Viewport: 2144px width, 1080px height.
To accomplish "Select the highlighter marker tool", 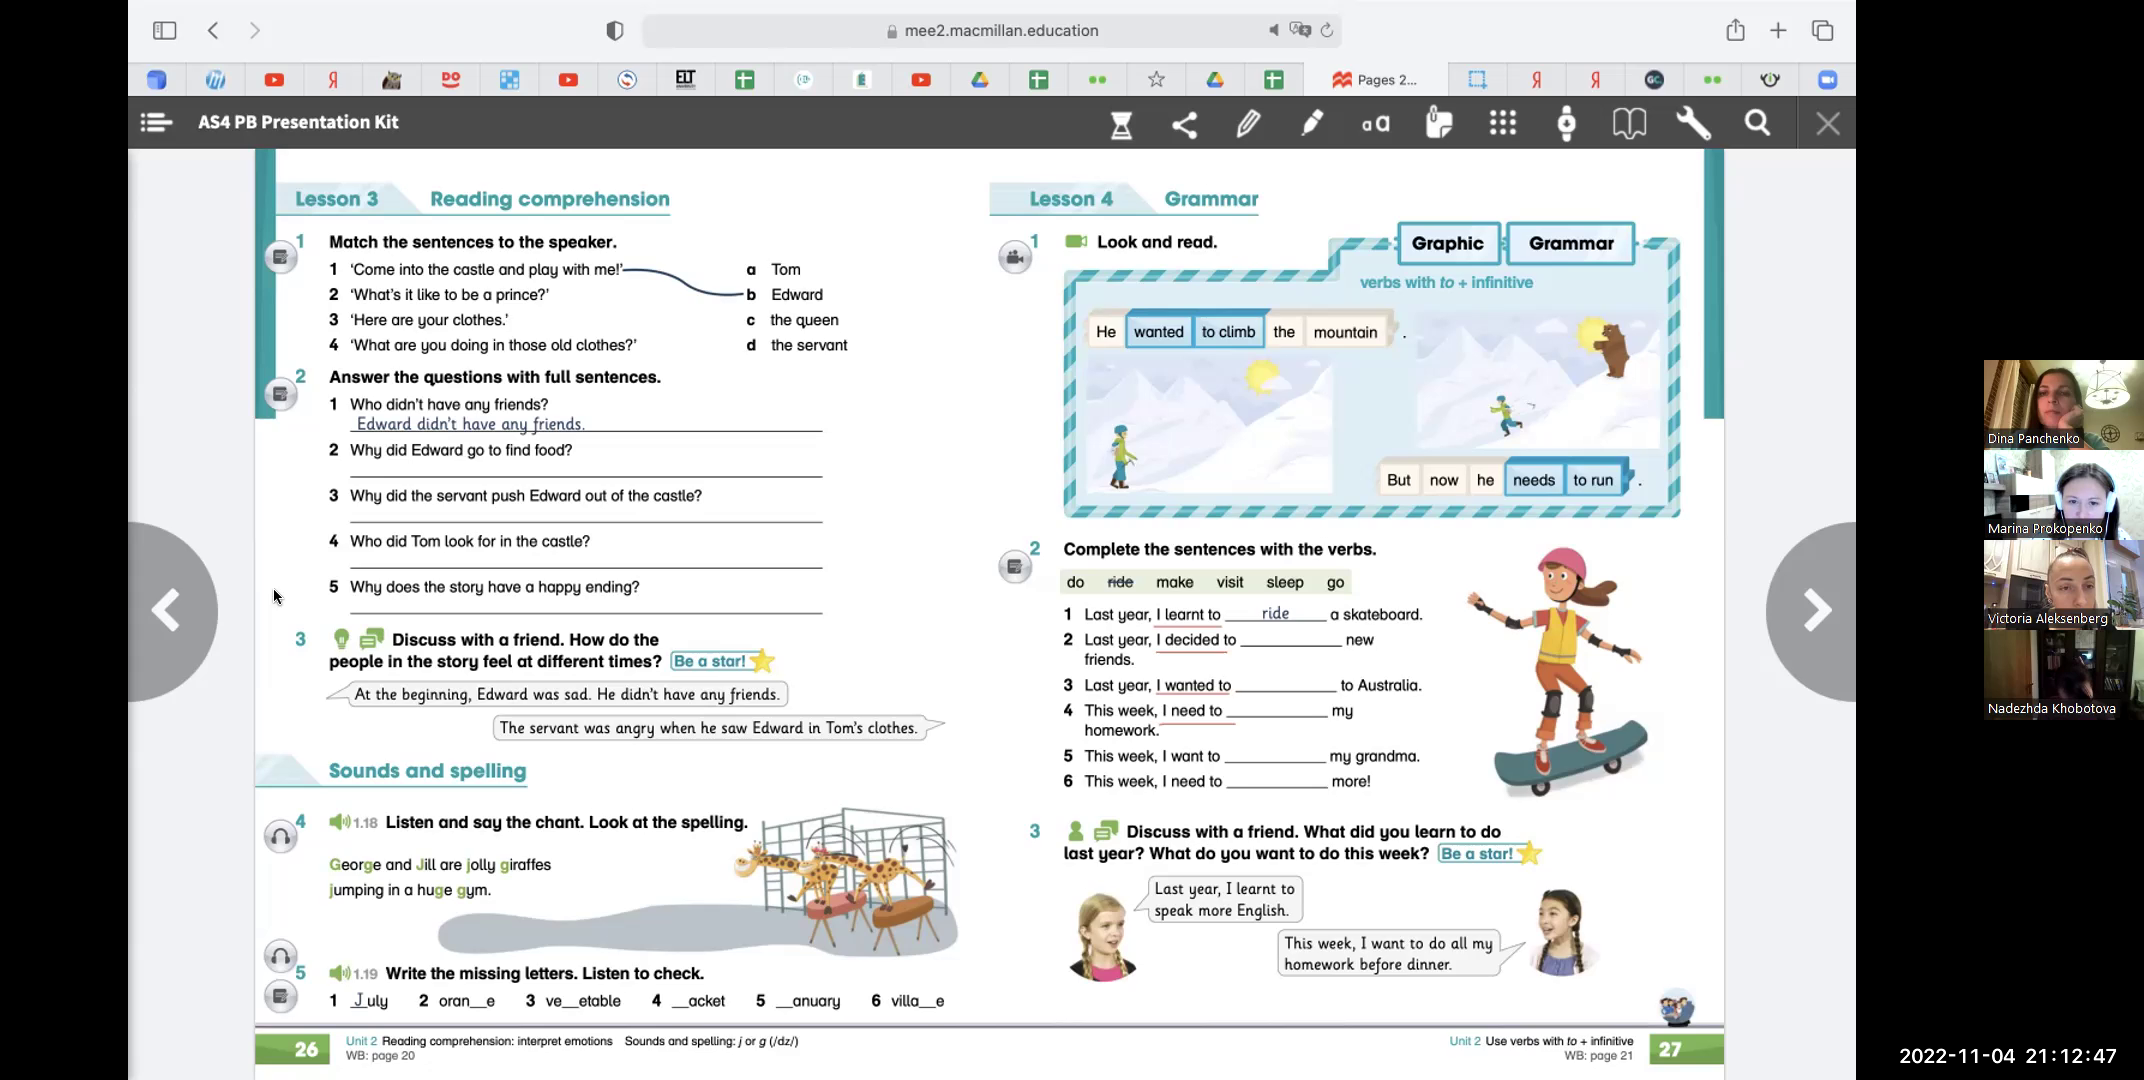I will click(1312, 124).
